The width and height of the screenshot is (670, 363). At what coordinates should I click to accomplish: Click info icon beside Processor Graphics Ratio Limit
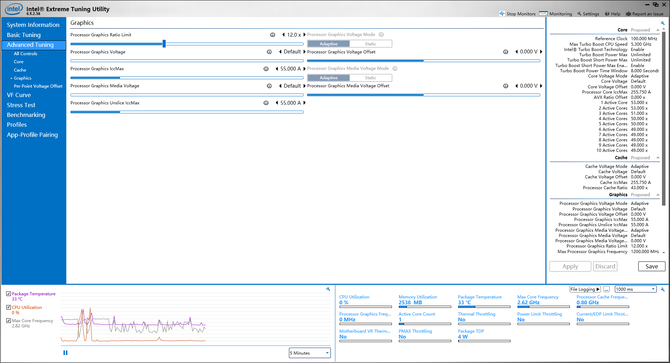point(273,35)
